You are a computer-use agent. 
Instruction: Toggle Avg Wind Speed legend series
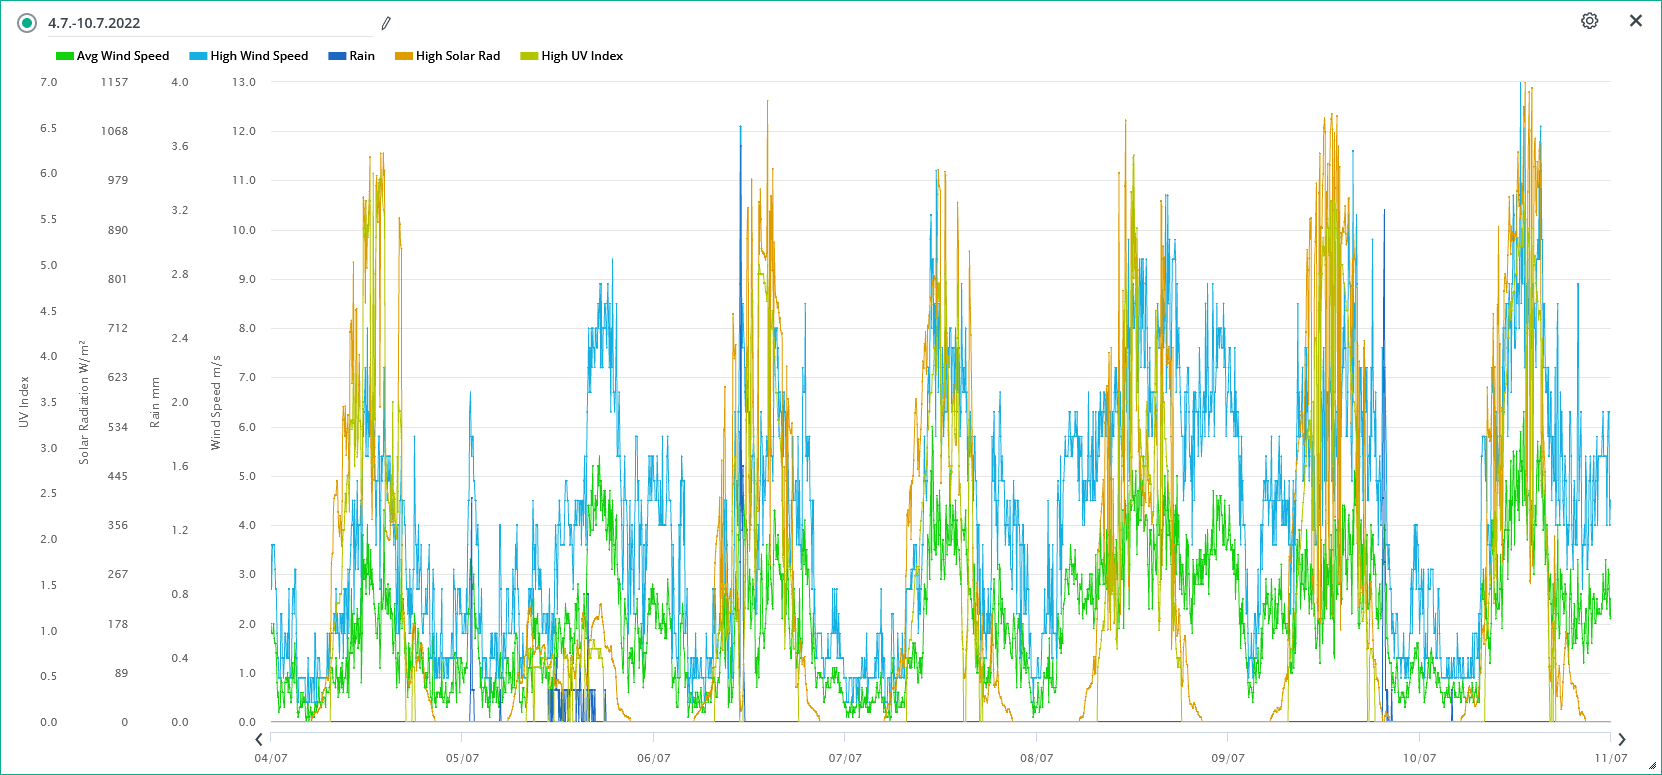coord(113,56)
